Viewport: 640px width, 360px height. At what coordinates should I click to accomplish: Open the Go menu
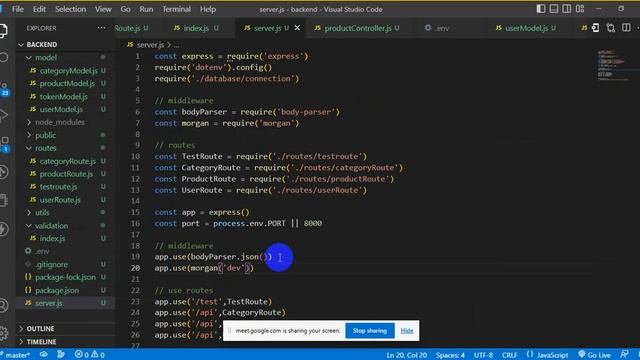(x=126, y=9)
